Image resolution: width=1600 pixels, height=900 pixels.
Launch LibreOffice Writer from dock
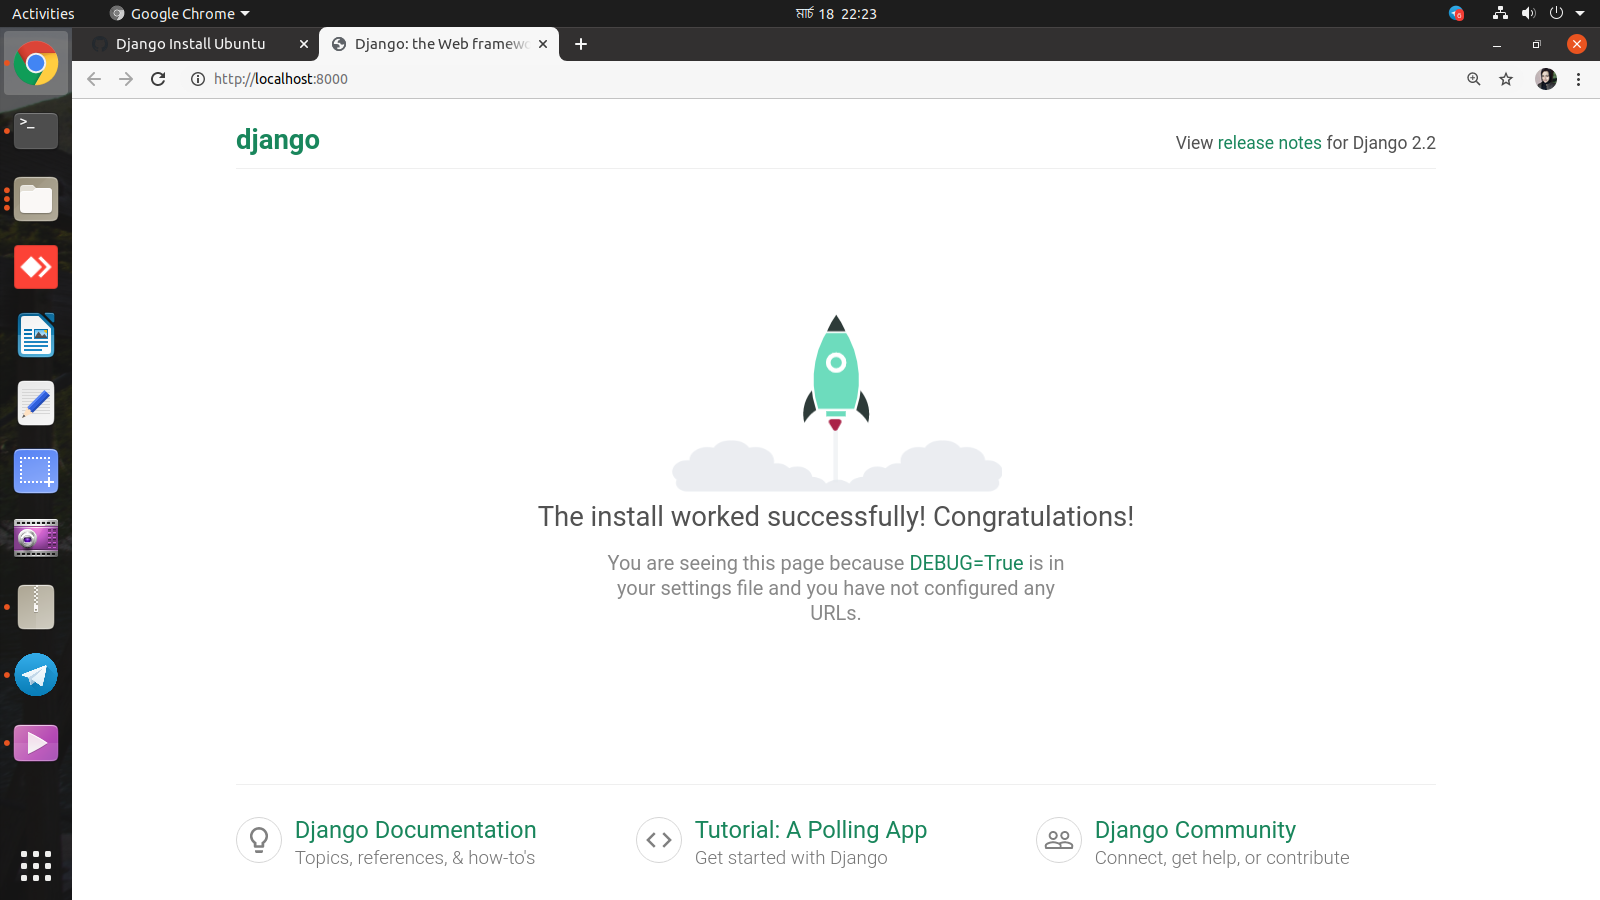[36, 335]
